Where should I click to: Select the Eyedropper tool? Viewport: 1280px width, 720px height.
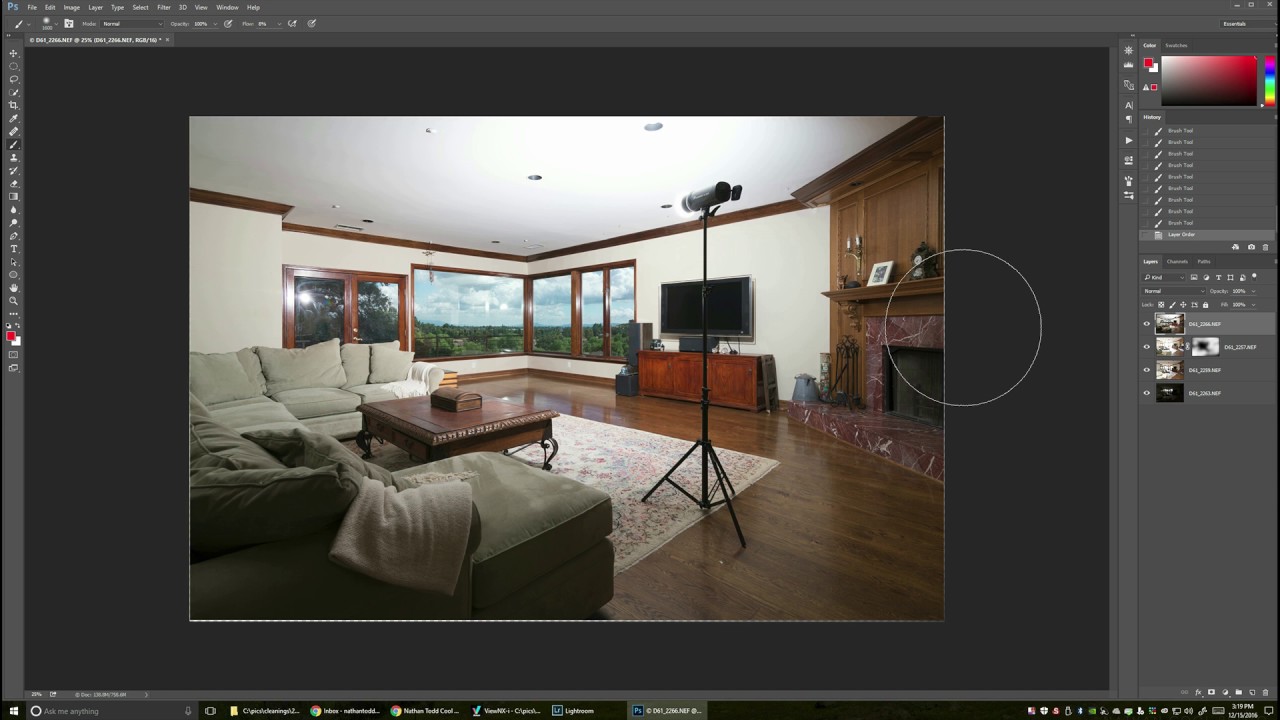[x=13, y=118]
